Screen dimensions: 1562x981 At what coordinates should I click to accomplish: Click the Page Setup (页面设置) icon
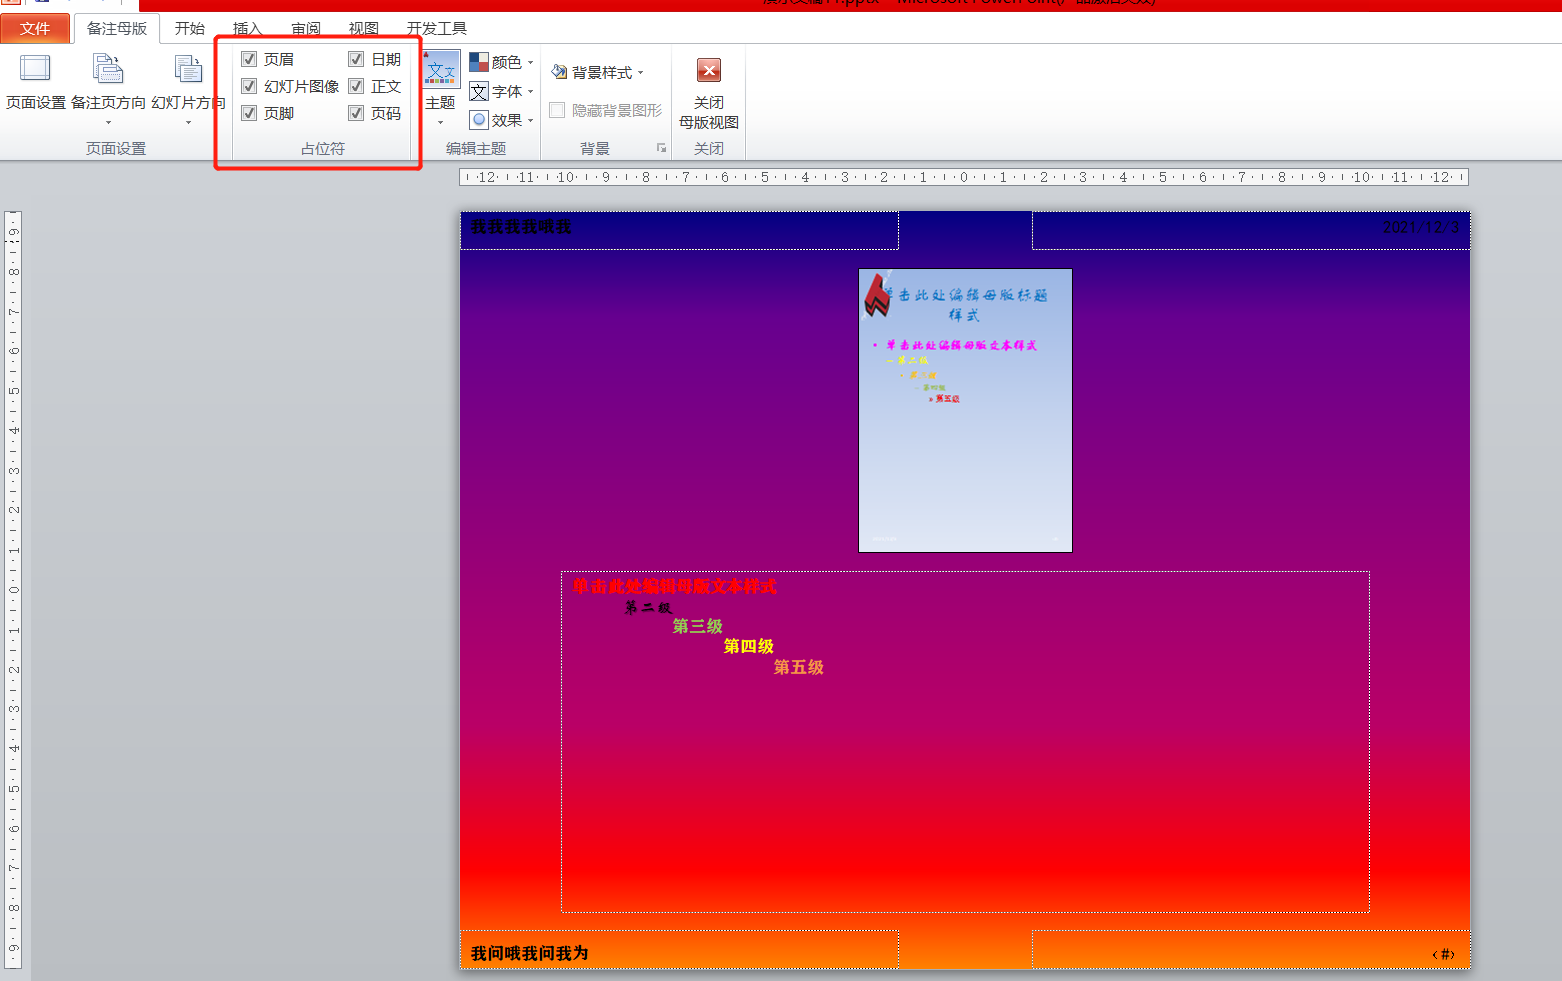[35, 69]
